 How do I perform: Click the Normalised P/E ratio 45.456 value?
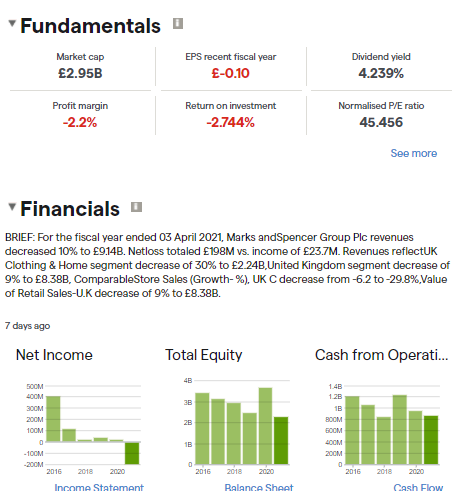(381, 123)
